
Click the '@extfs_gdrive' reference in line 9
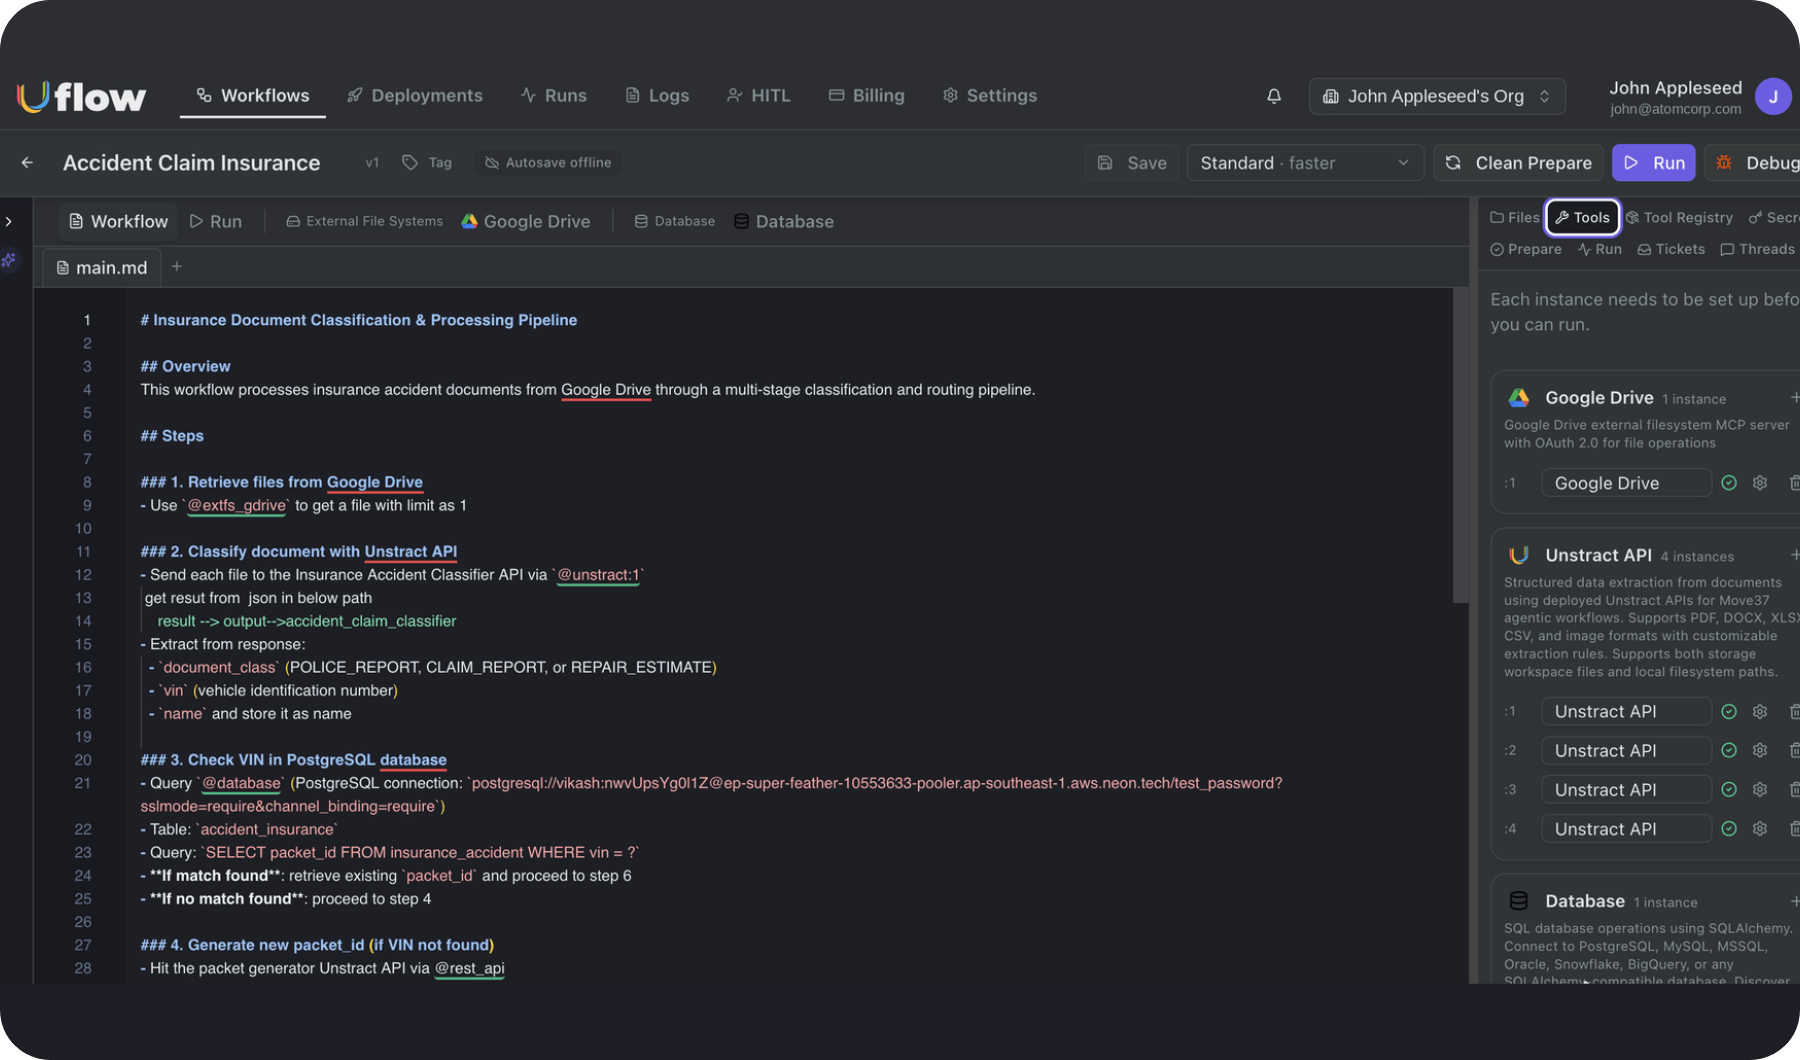coord(237,506)
